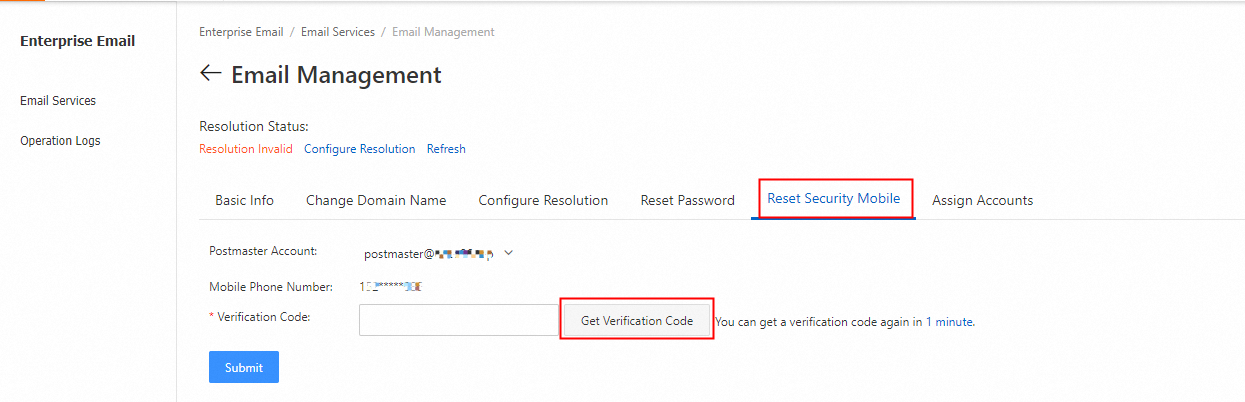The height and width of the screenshot is (402, 1245).
Task: Switch to the Reset Password tab
Action: [687, 200]
